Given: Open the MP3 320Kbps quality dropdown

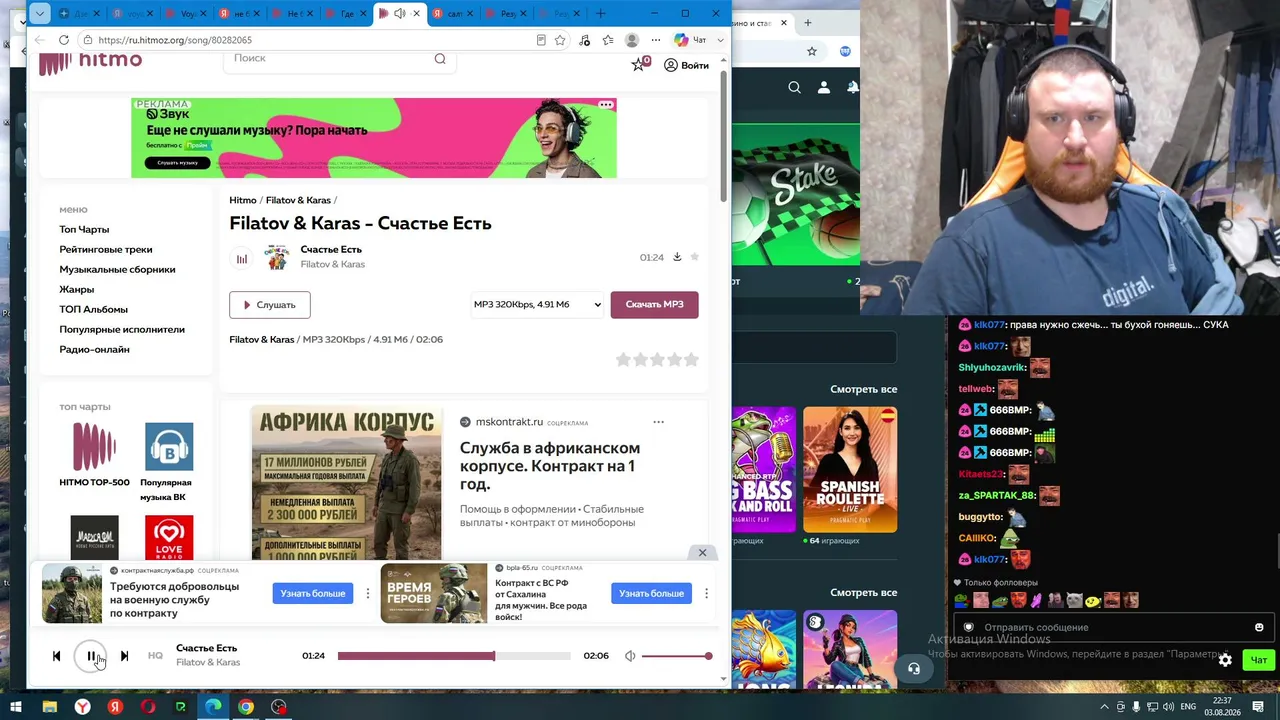Looking at the screenshot, I should click(x=537, y=304).
